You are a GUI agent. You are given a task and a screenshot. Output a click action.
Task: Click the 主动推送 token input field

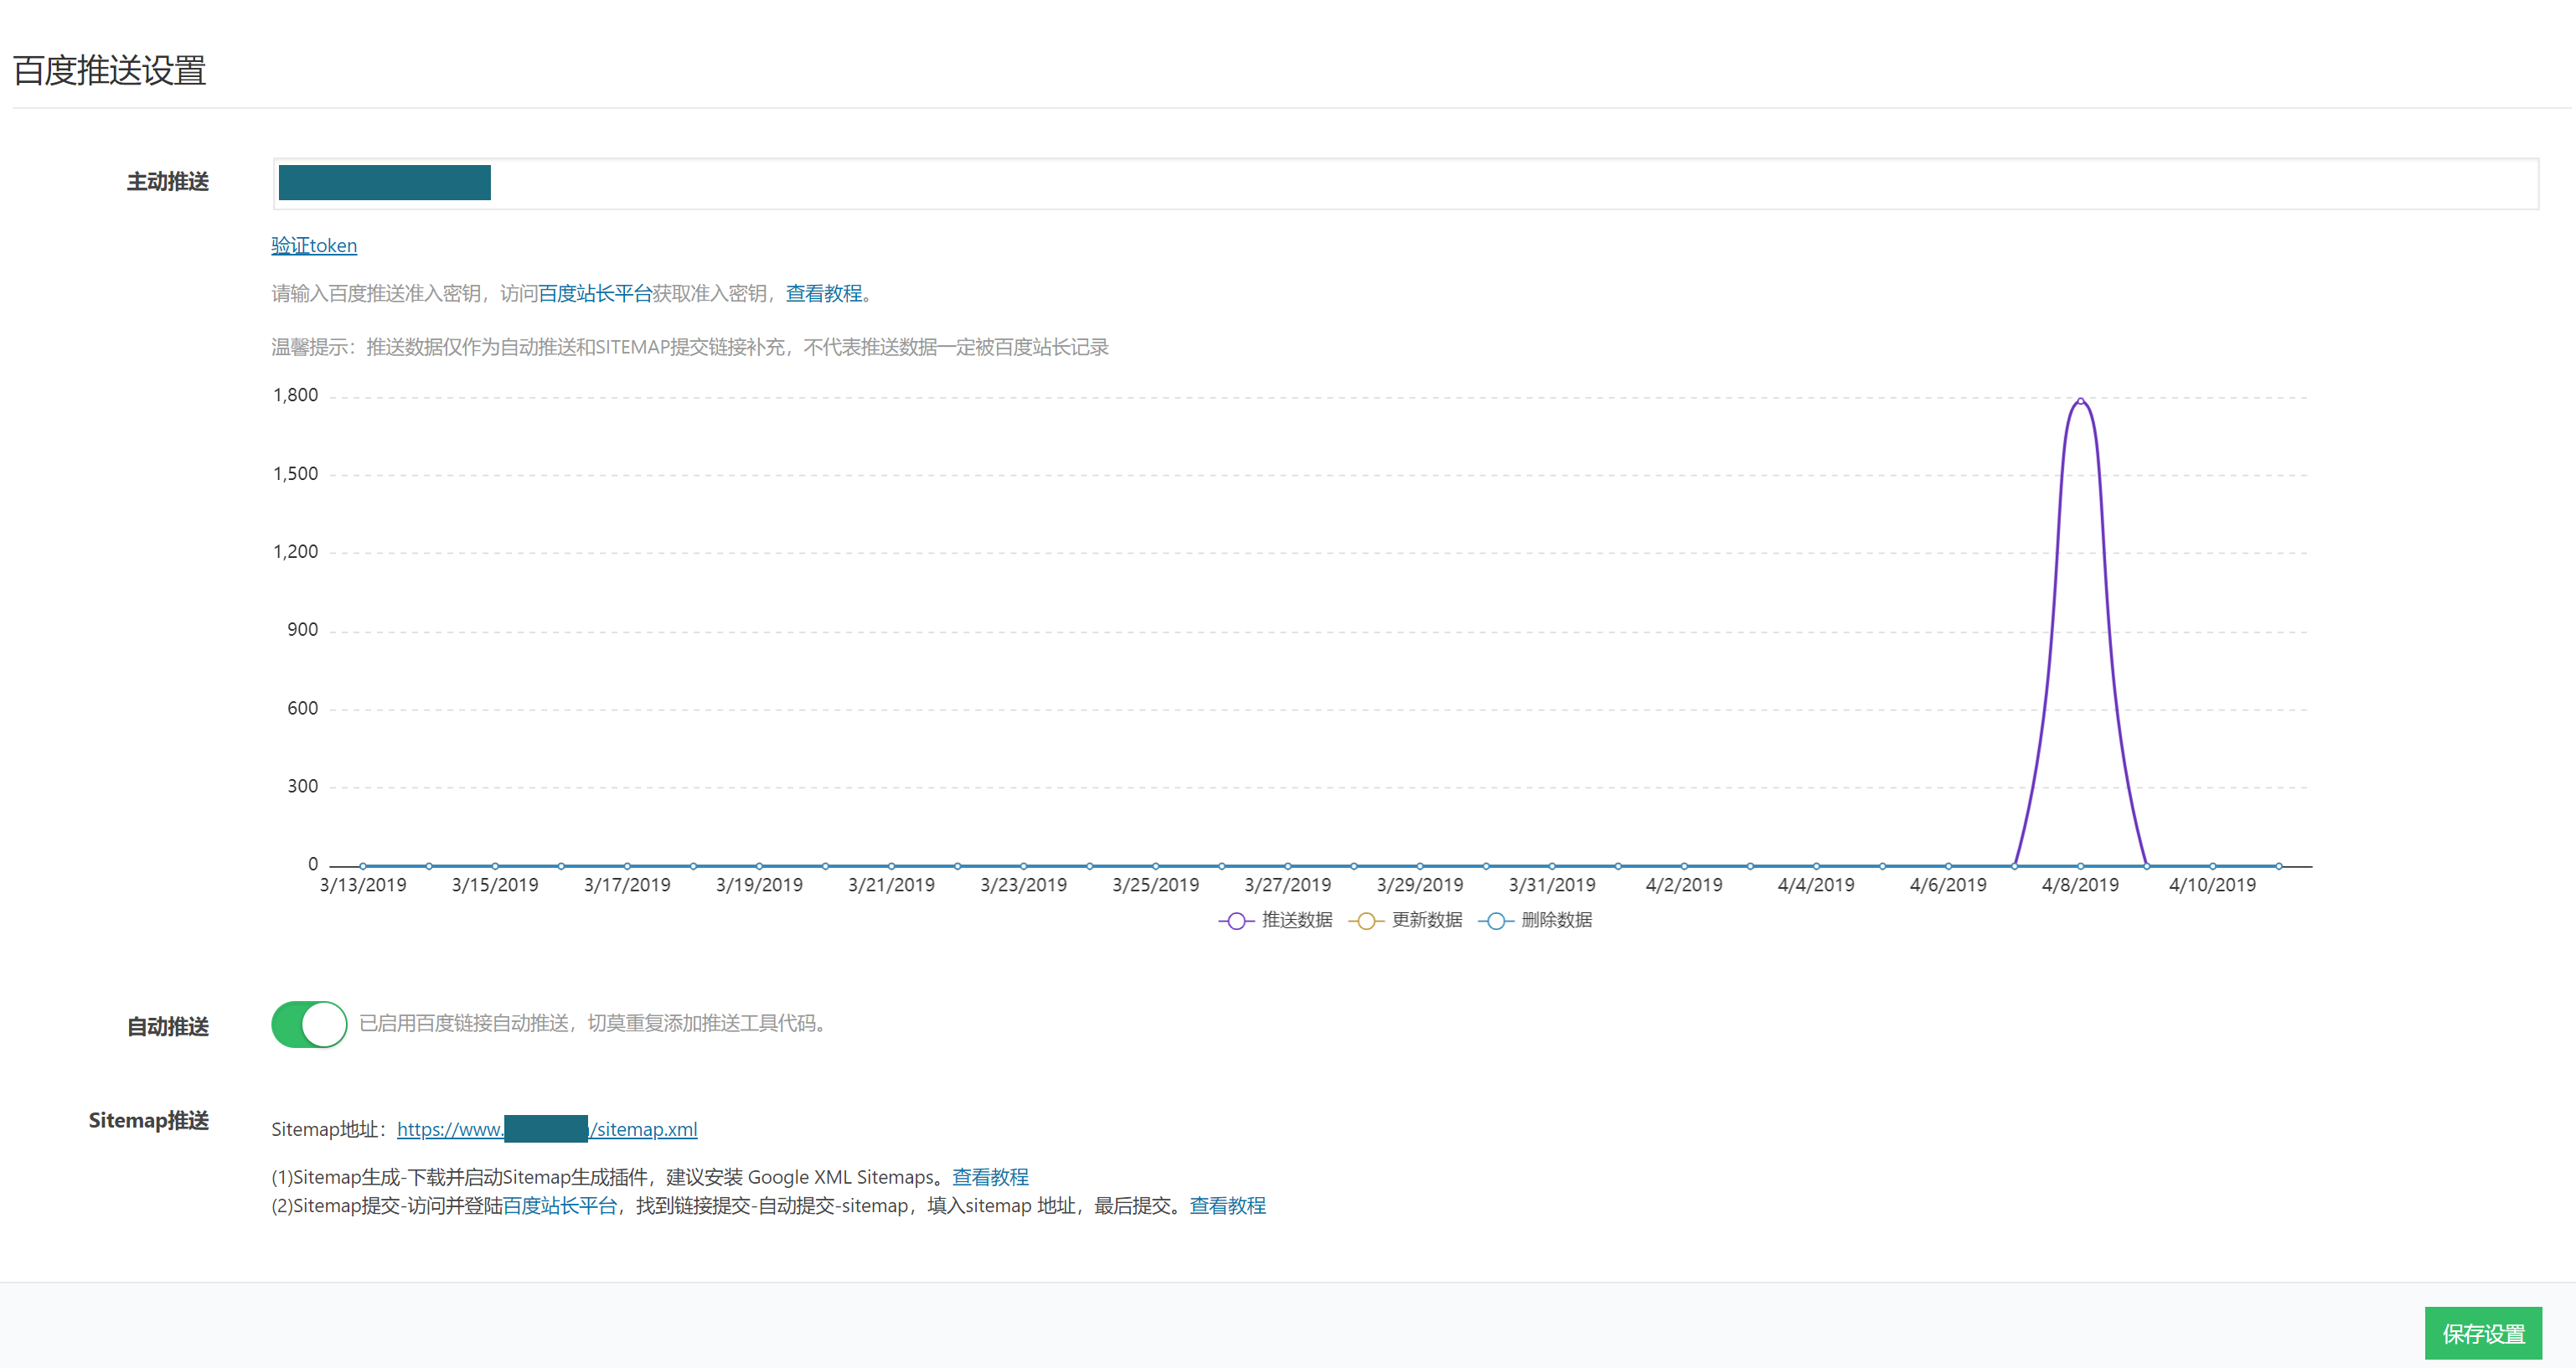pos(1400,184)
